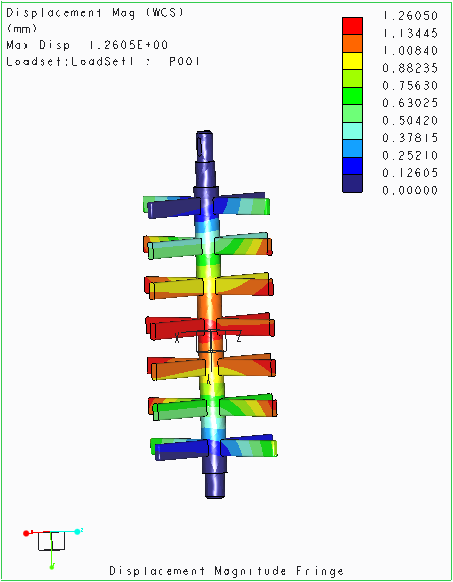
Task: Click the cyan Z-axis endpoint of triad
Action: (77, 532)
